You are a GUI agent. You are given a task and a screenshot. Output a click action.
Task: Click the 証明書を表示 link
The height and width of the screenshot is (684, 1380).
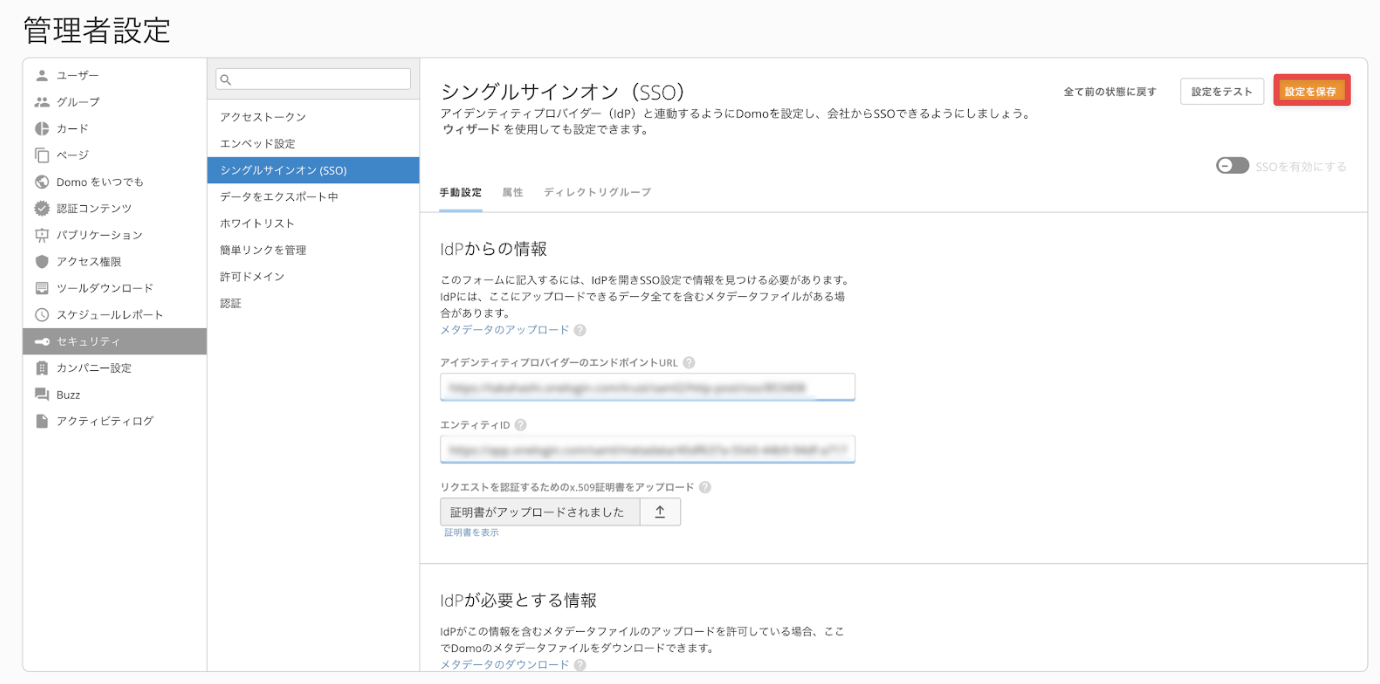pyautogui.click(x=472, y=533)
